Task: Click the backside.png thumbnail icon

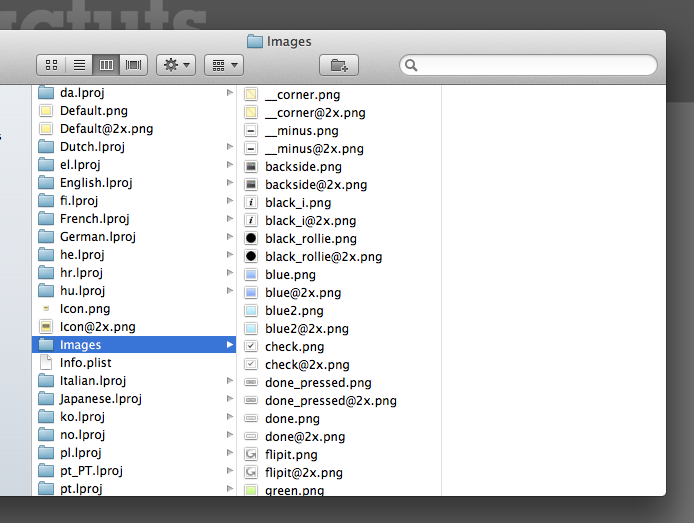Action: (x=251, y=166)
